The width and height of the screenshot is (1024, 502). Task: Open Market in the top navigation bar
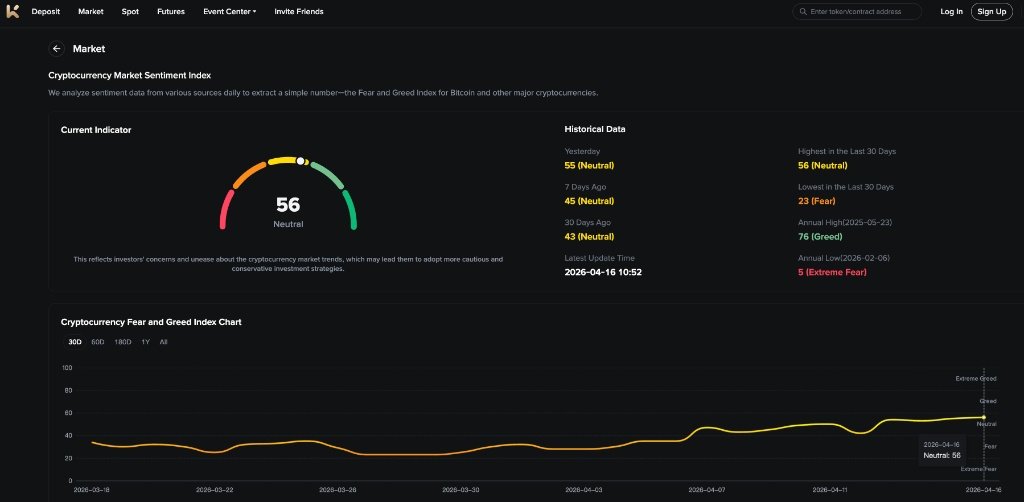pyautogui.click(x=91, y=12)
